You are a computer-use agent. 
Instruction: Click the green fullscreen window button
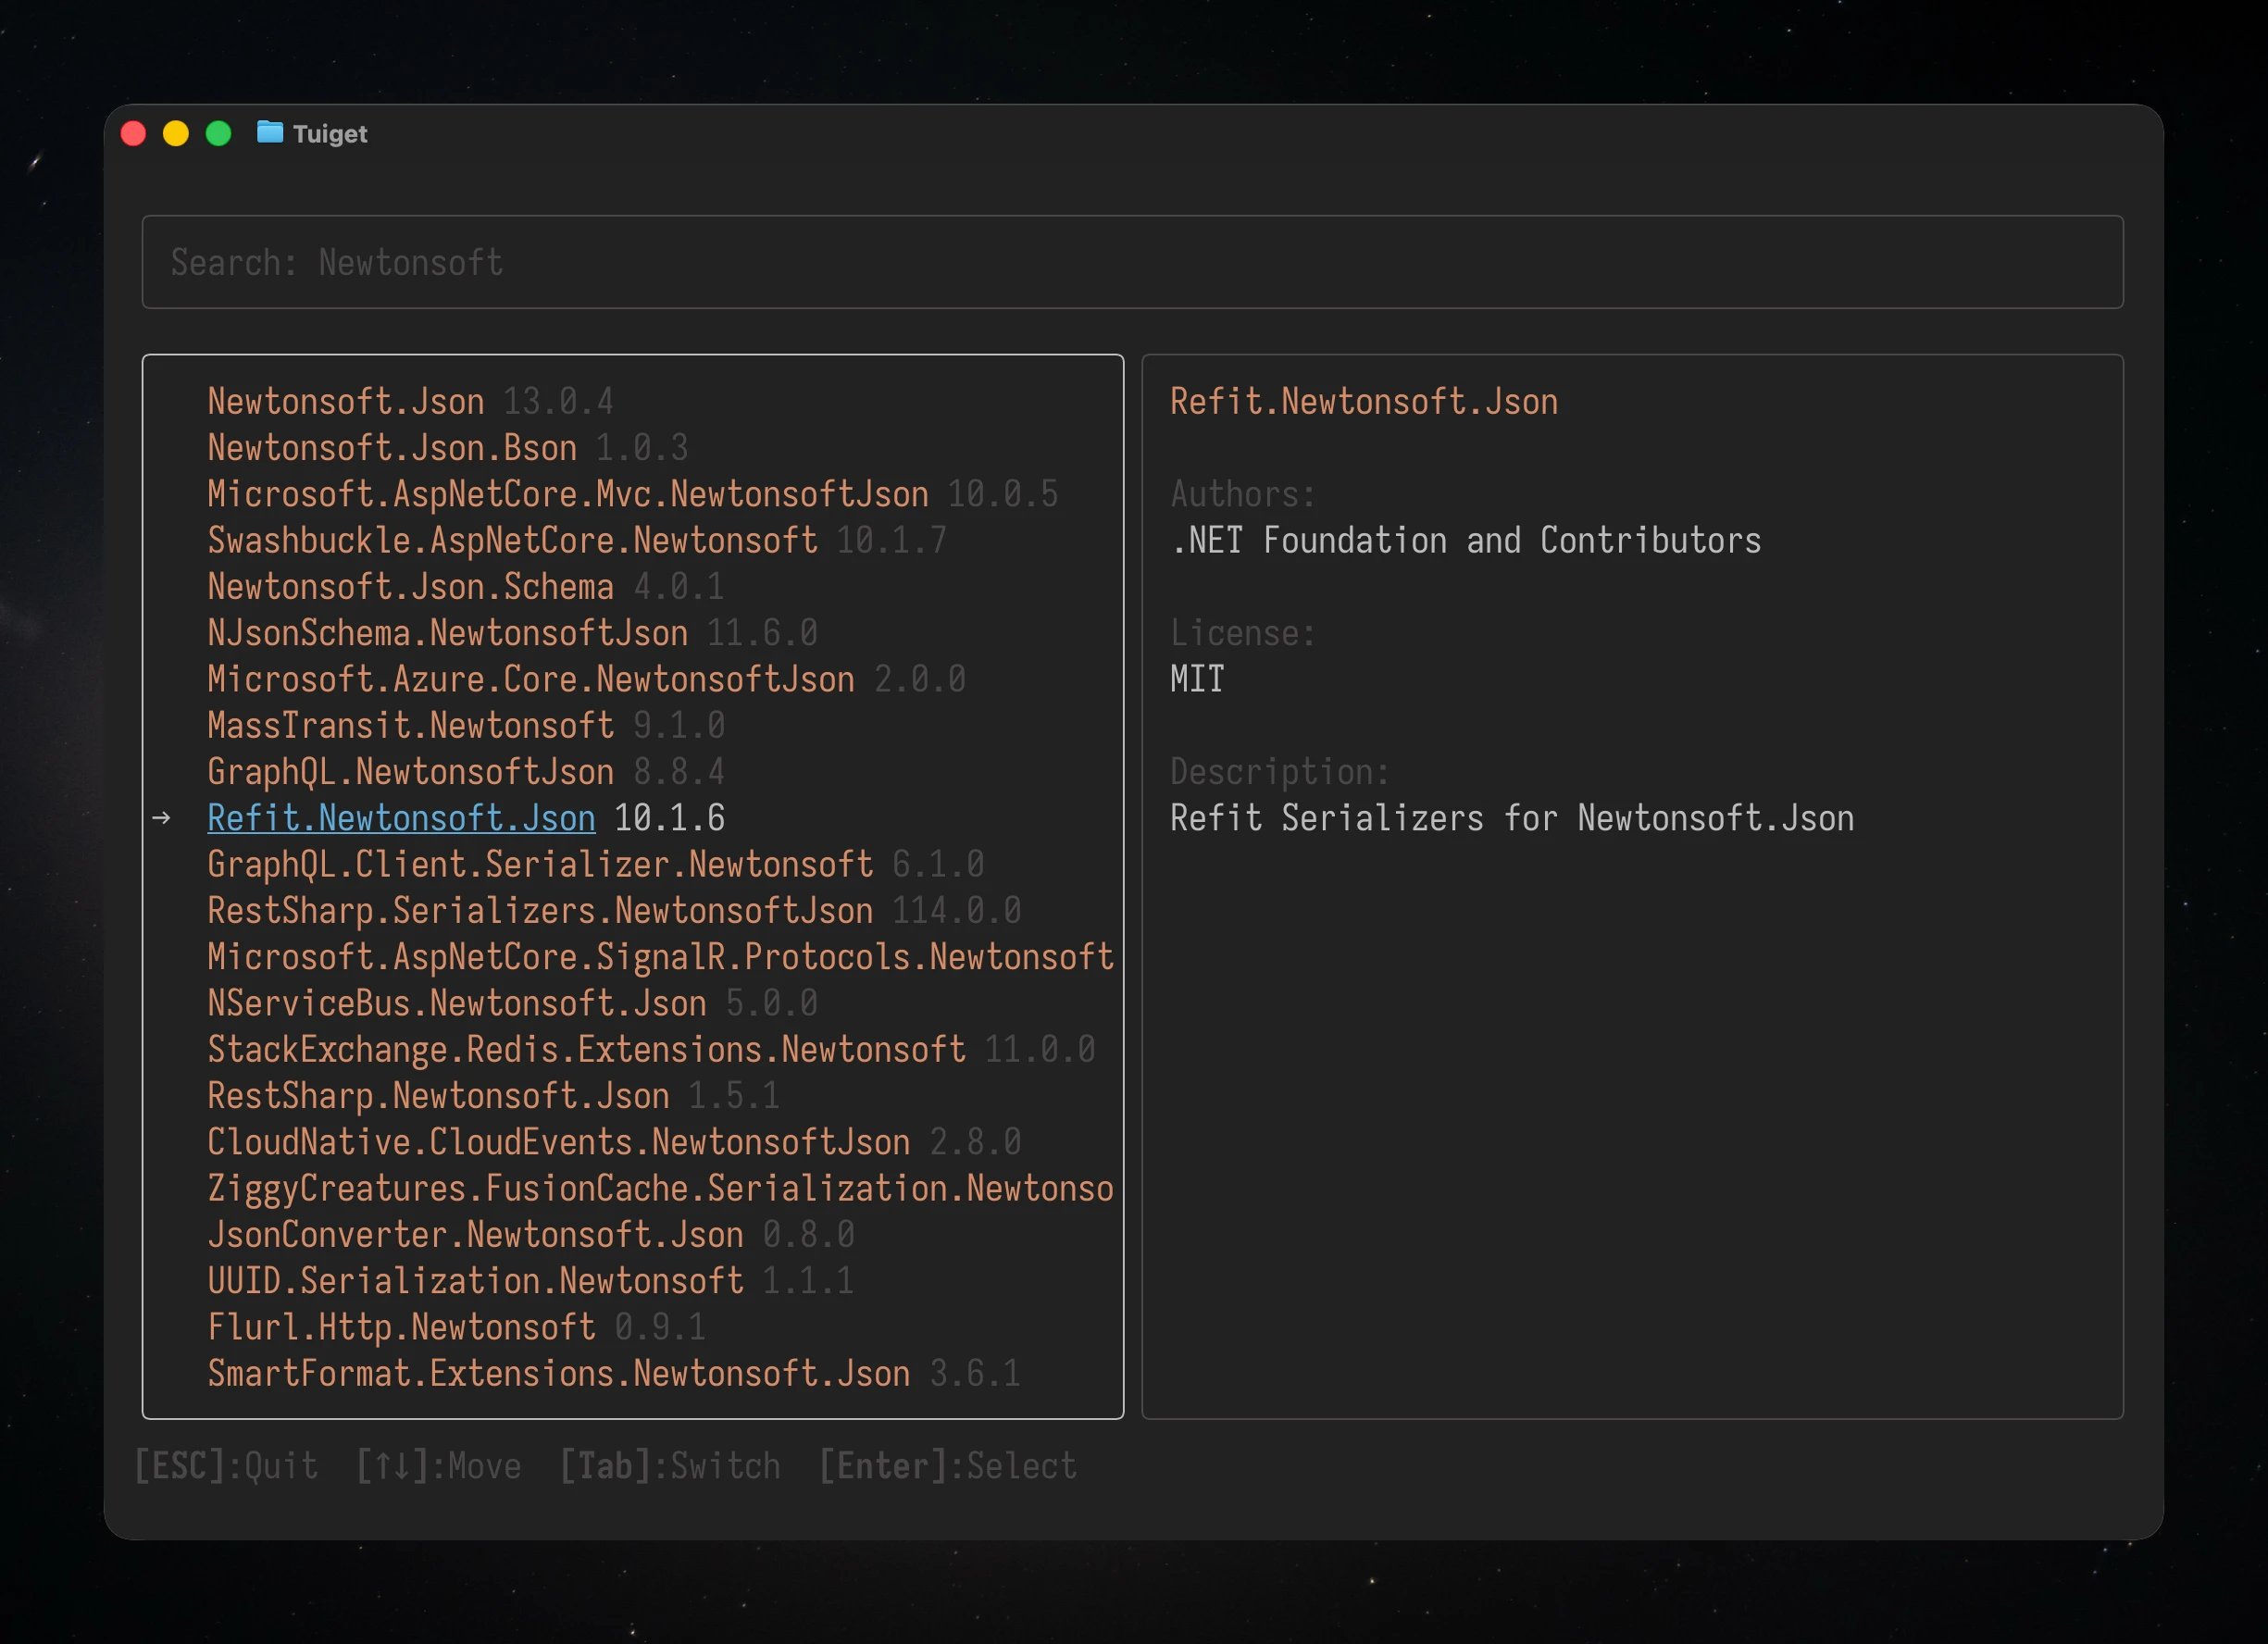click(218, 133)
